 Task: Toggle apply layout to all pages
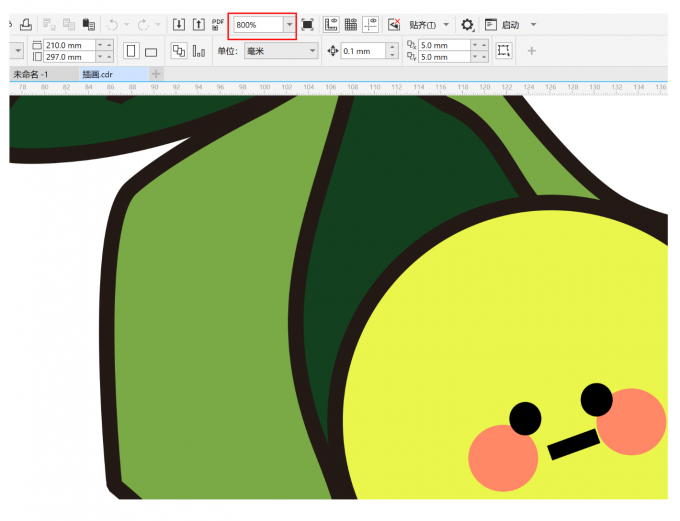[x=178, y=51]
